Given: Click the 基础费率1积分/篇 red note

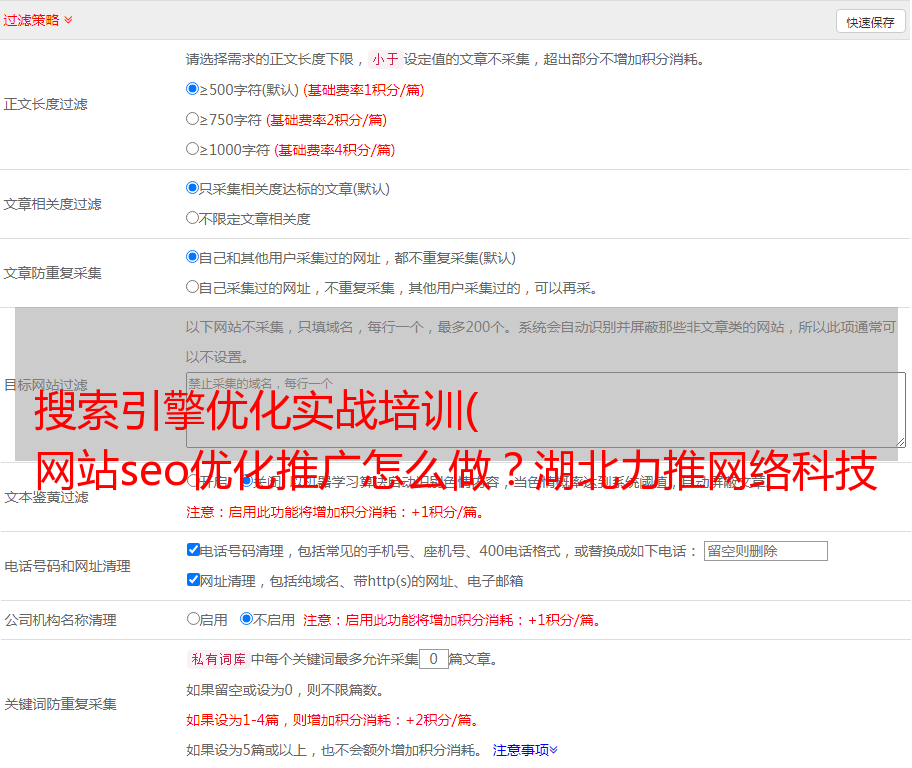Looking at the screenshot, I should pyautogui.click(x=364, y=90).
